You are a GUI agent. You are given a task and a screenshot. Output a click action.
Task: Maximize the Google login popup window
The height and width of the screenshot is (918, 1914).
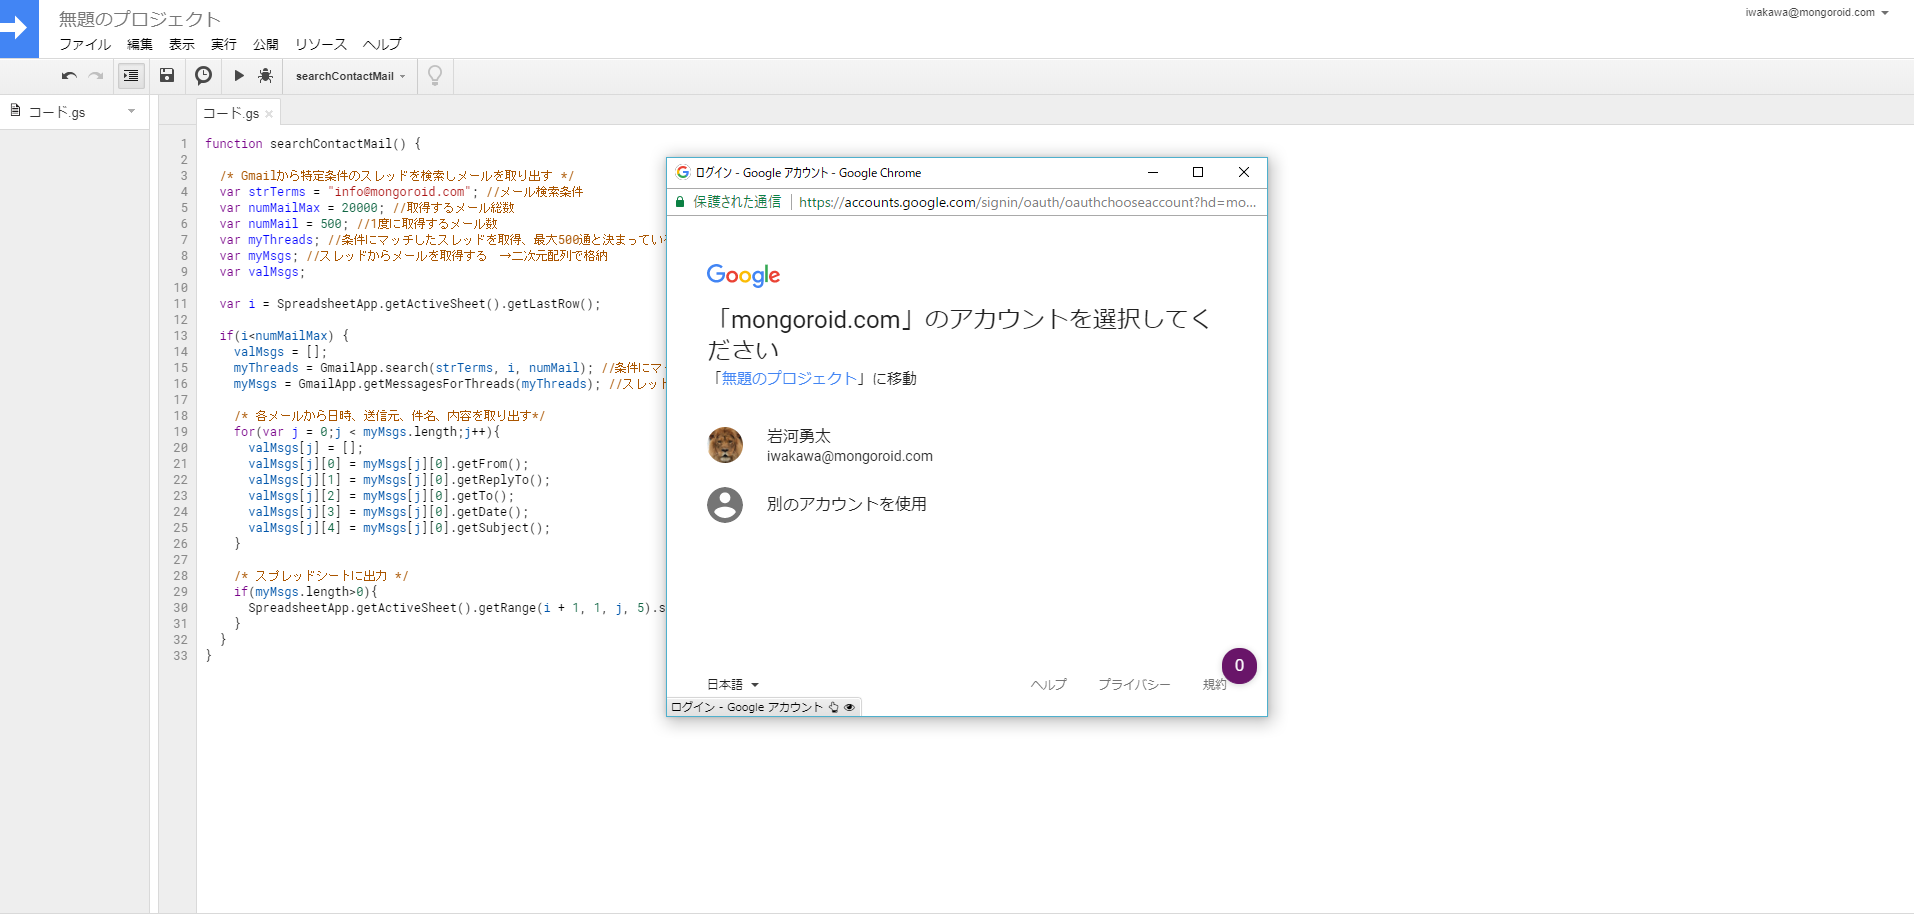pos(1198,172)
